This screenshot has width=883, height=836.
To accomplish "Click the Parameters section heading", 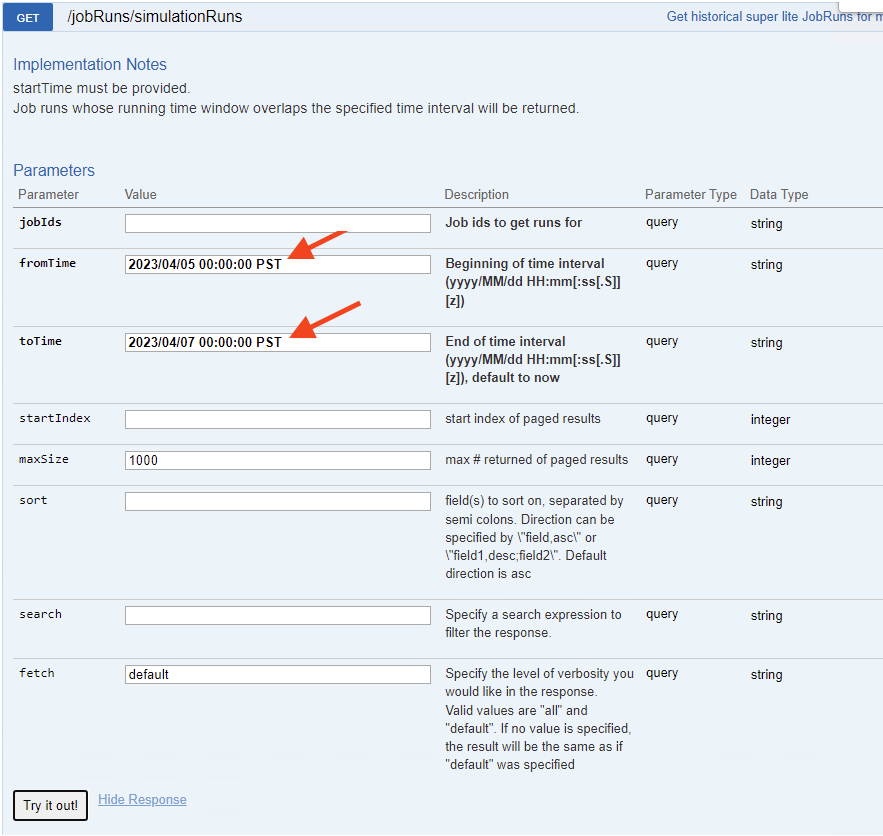I will pyautogui.click(x=54, y=170).
